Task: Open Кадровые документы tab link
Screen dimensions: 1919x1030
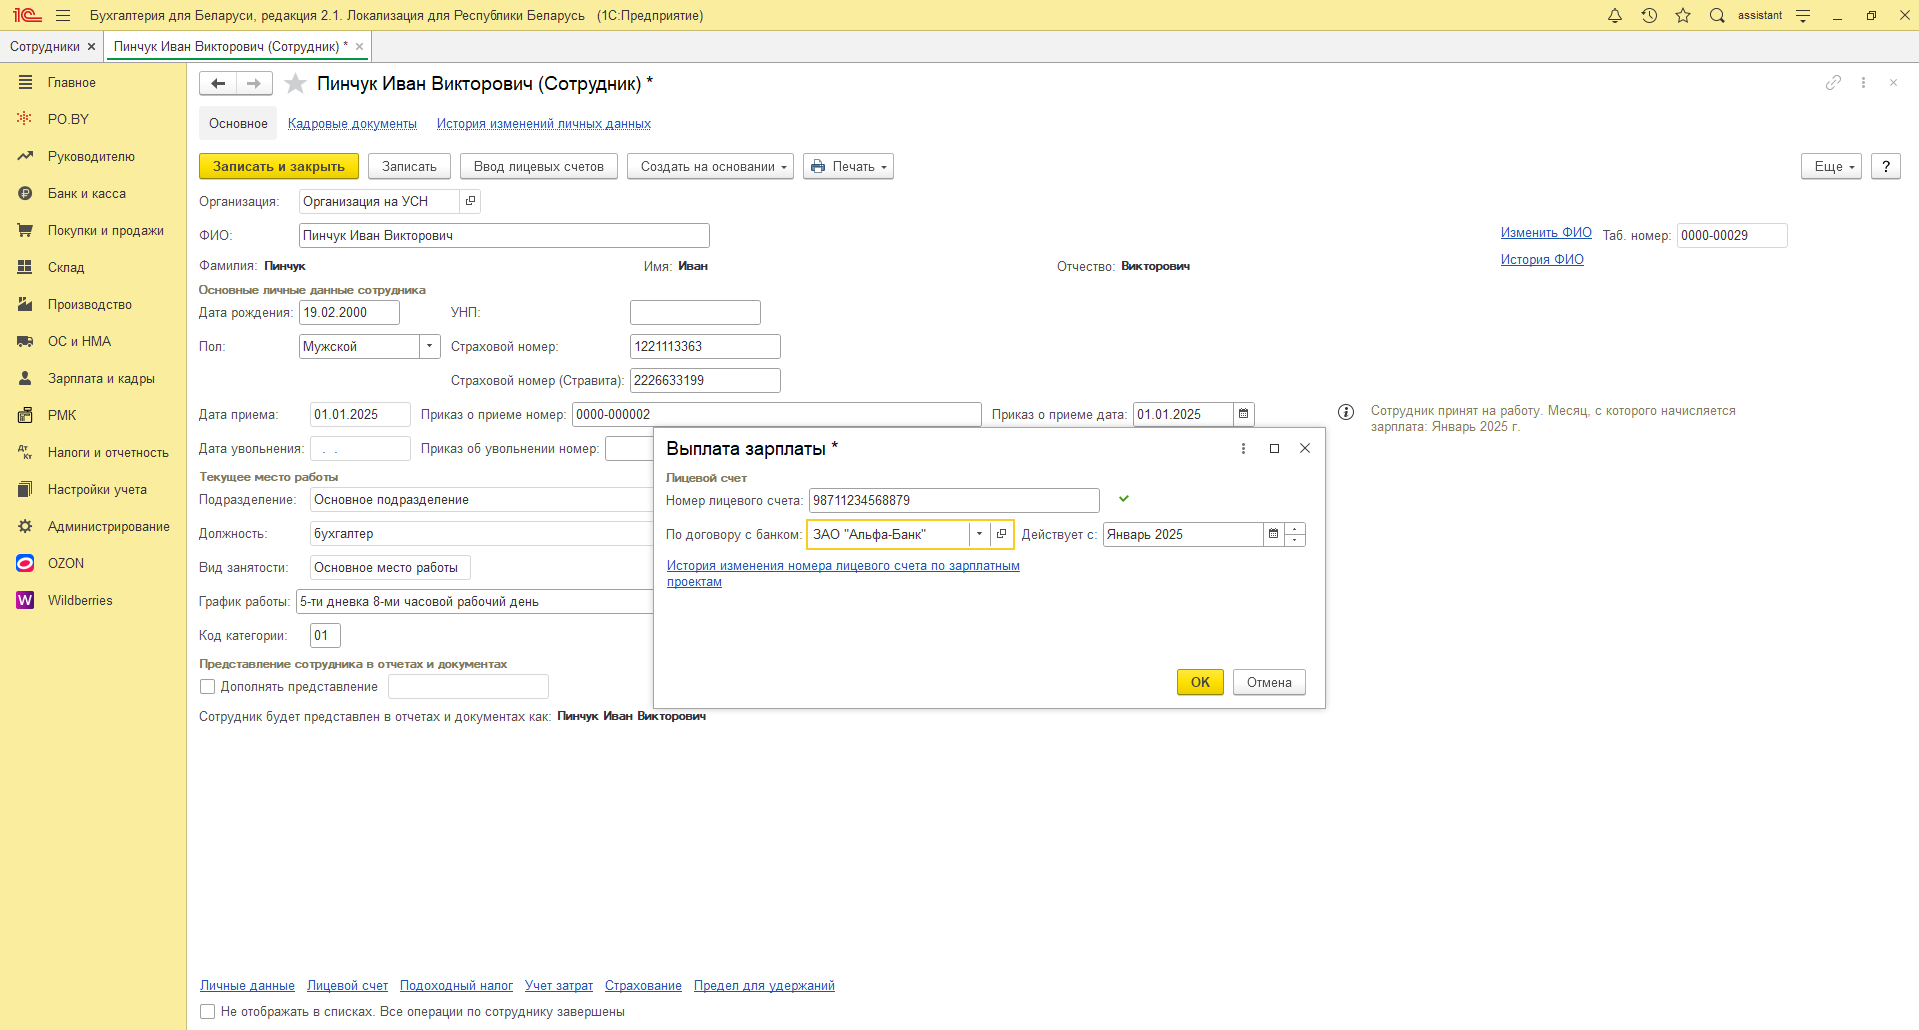Action: tap(352, 124)
